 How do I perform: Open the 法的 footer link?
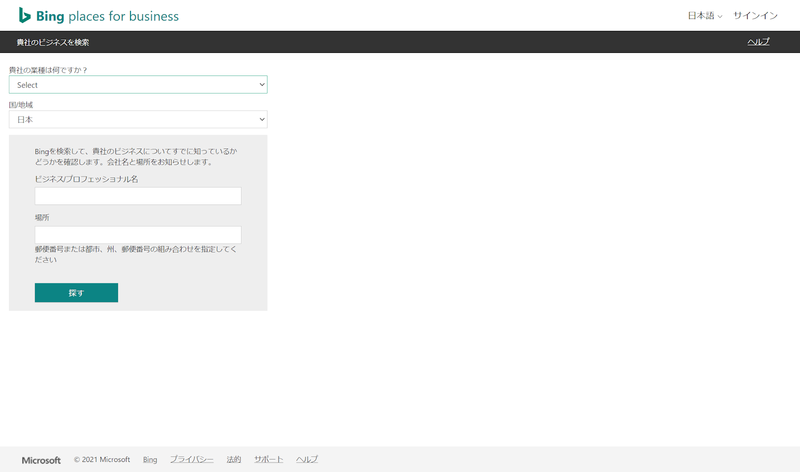tap(234, 459)
